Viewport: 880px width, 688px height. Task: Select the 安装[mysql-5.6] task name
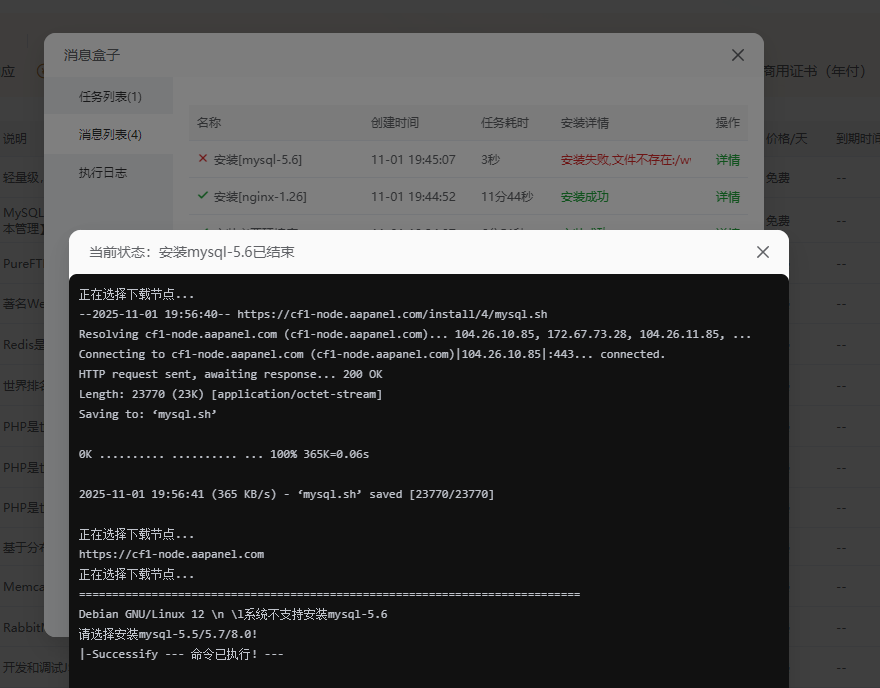coord(258,160)
